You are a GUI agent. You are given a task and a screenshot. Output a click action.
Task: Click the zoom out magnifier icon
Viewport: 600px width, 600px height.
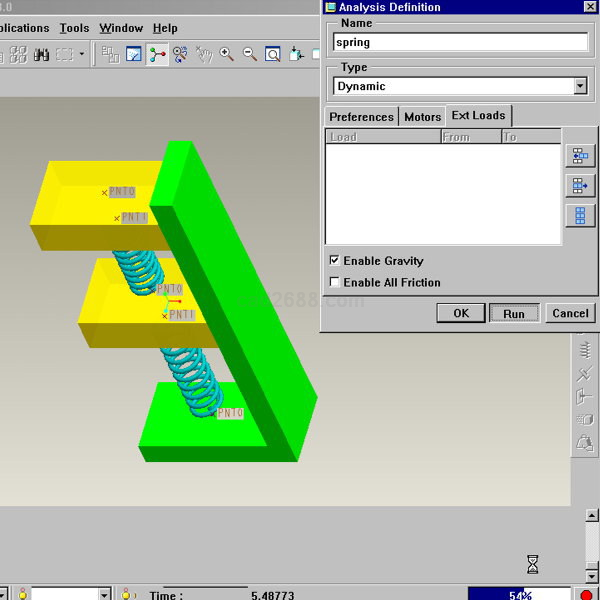pyautogui.click(x=249, y=54)
